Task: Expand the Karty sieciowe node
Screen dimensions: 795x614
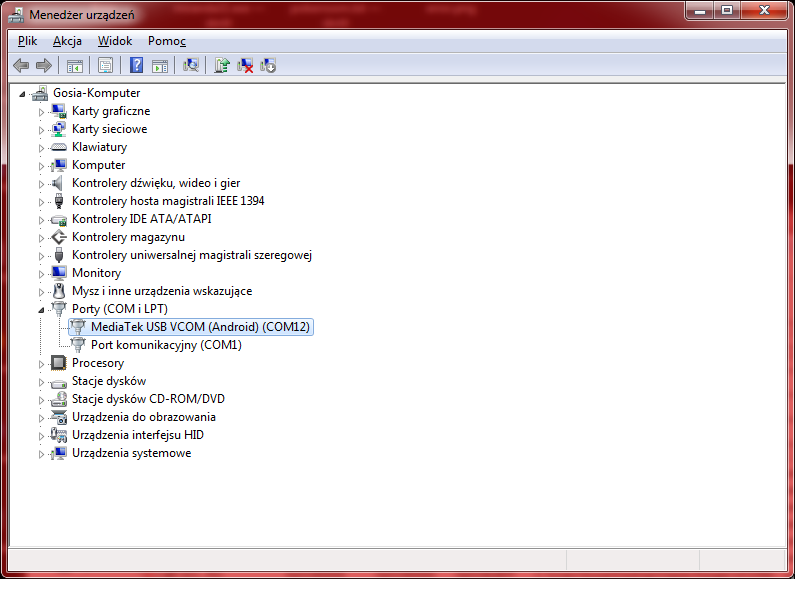Action: pos(42,129)
